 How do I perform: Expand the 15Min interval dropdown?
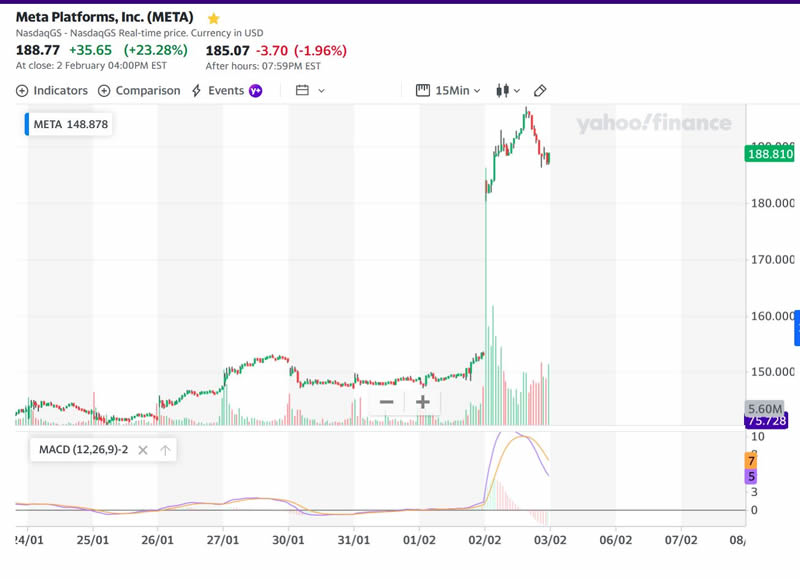449,90
